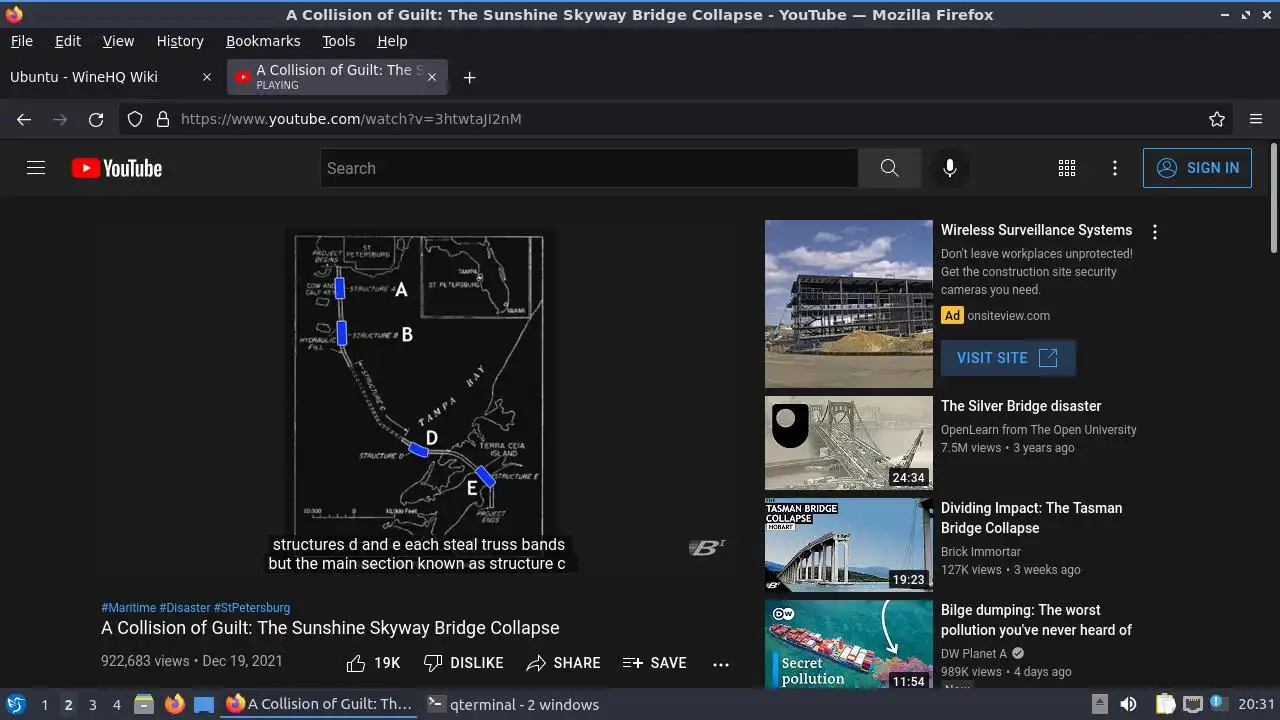The image size is (1280, 720).
Task: Launch file manager from taskbar
Action: tap(144, 704)
